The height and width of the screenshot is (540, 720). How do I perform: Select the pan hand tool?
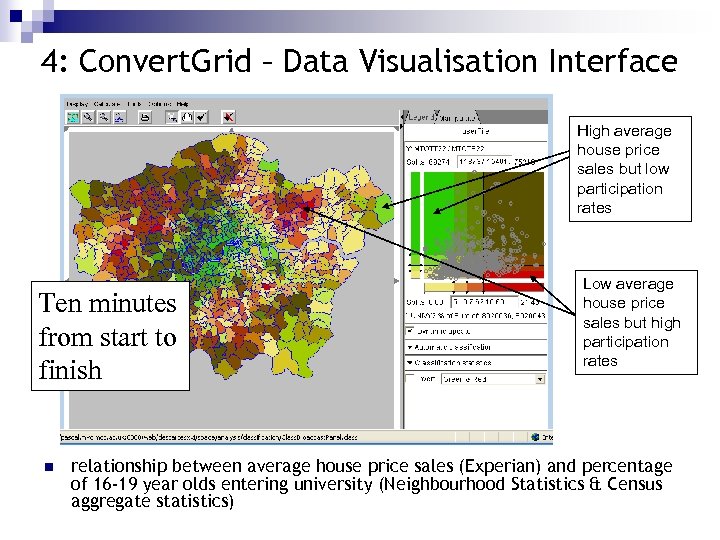[186, 118]
